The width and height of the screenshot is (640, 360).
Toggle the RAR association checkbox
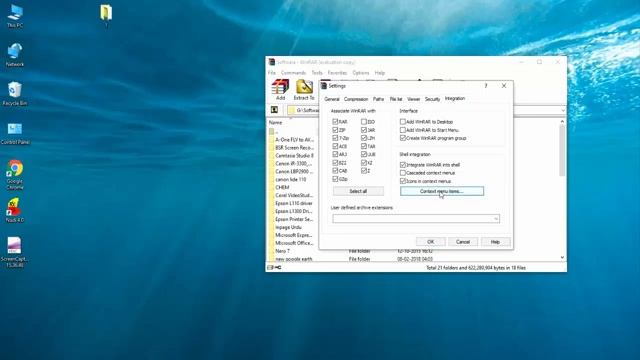[x=335, y=122]
